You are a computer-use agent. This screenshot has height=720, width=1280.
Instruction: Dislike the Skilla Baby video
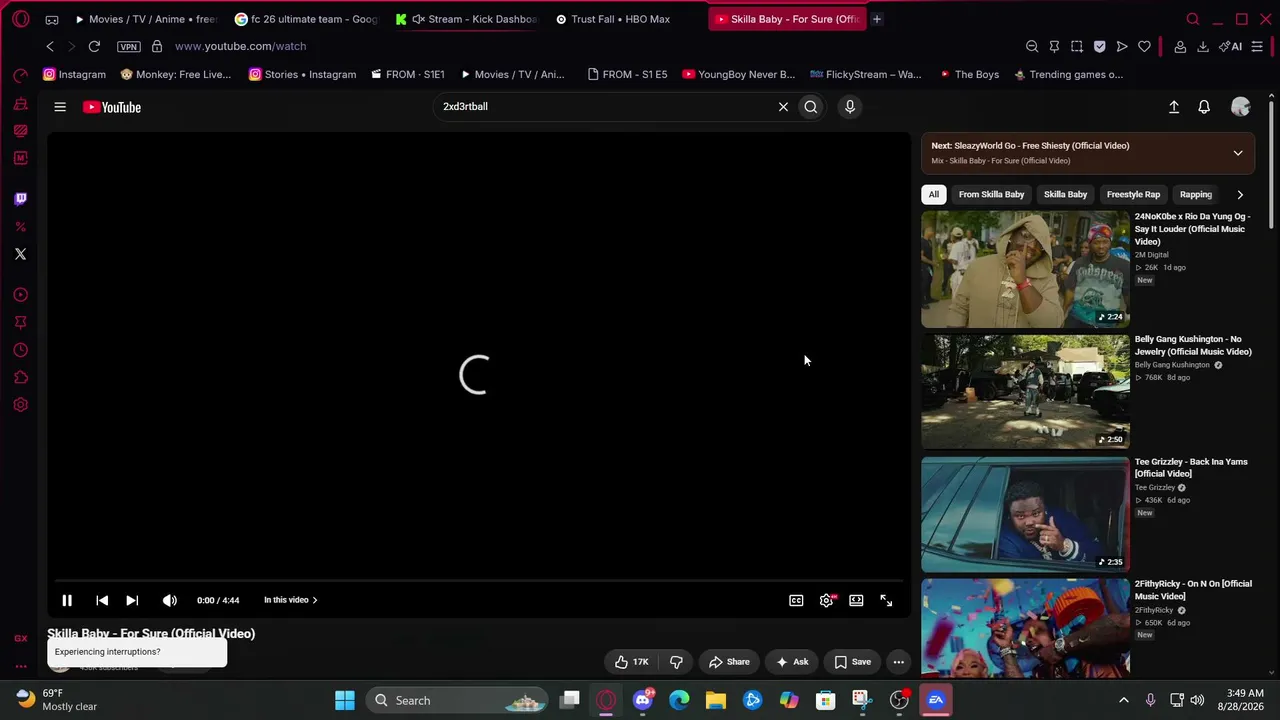(676, 662)
